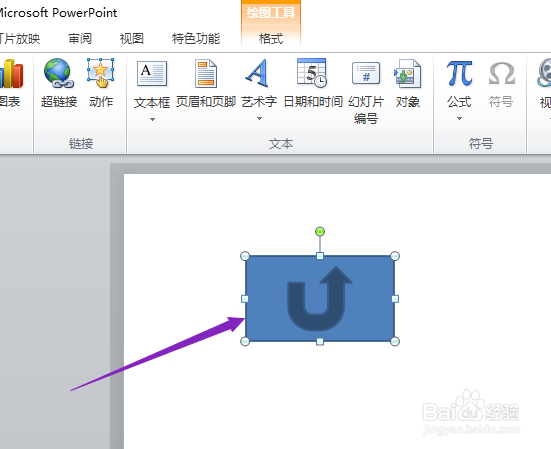The image size is (551, 449).
Task: Click the green rotation handle
Action: (x=320, y=232)
